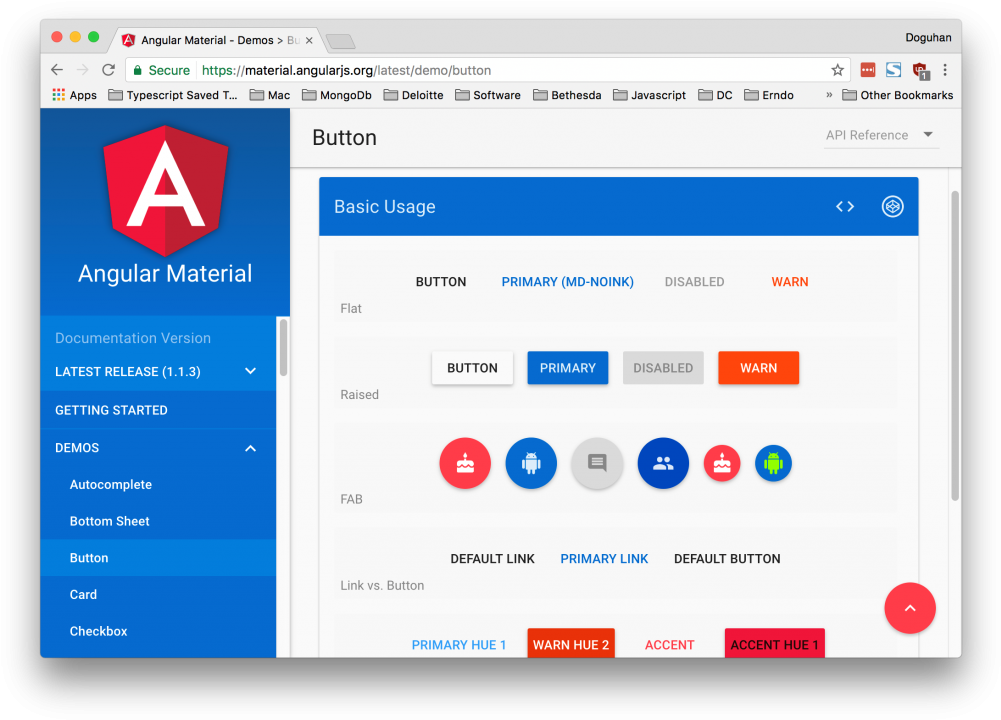This screenshot has height=720, width=1001.
Task: Click the DEFAULT LINK
Action: point(492,559)
